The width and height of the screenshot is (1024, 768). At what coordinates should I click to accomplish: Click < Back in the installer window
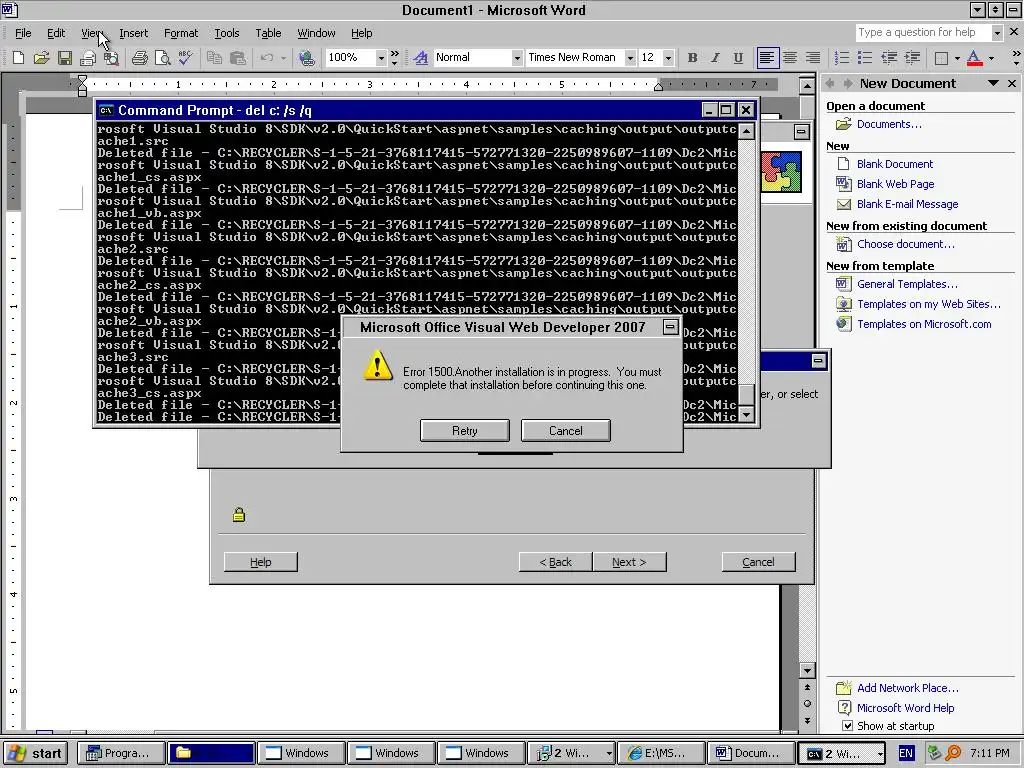coord(556,562)
